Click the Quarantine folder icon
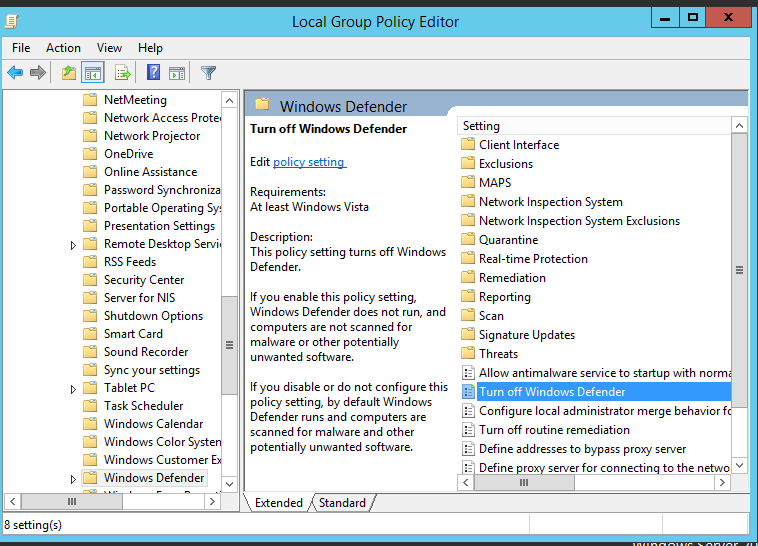Viewport: 758px width, 546px height. [x=468, y=239]
